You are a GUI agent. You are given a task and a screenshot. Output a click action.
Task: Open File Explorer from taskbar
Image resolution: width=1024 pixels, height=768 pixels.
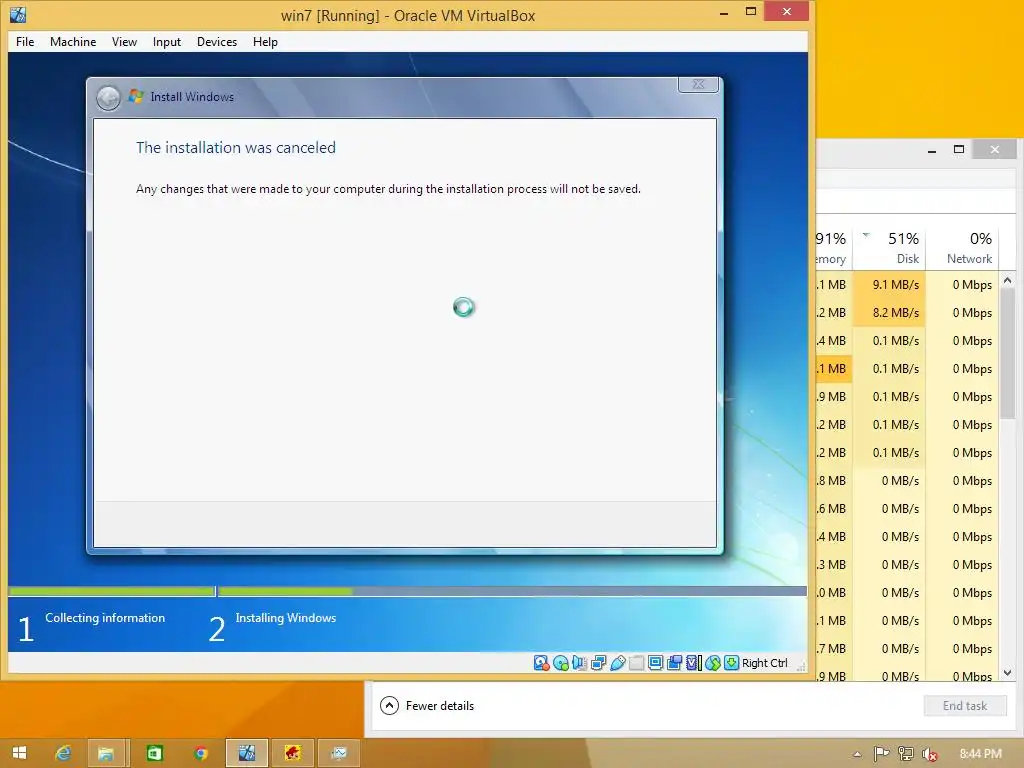(x=105, y=753)
